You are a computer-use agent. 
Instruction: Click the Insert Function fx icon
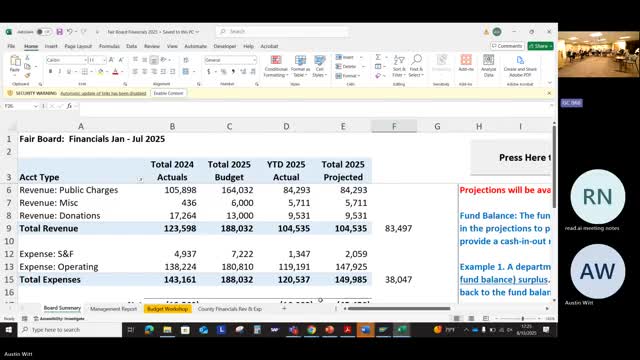(69, 106)
